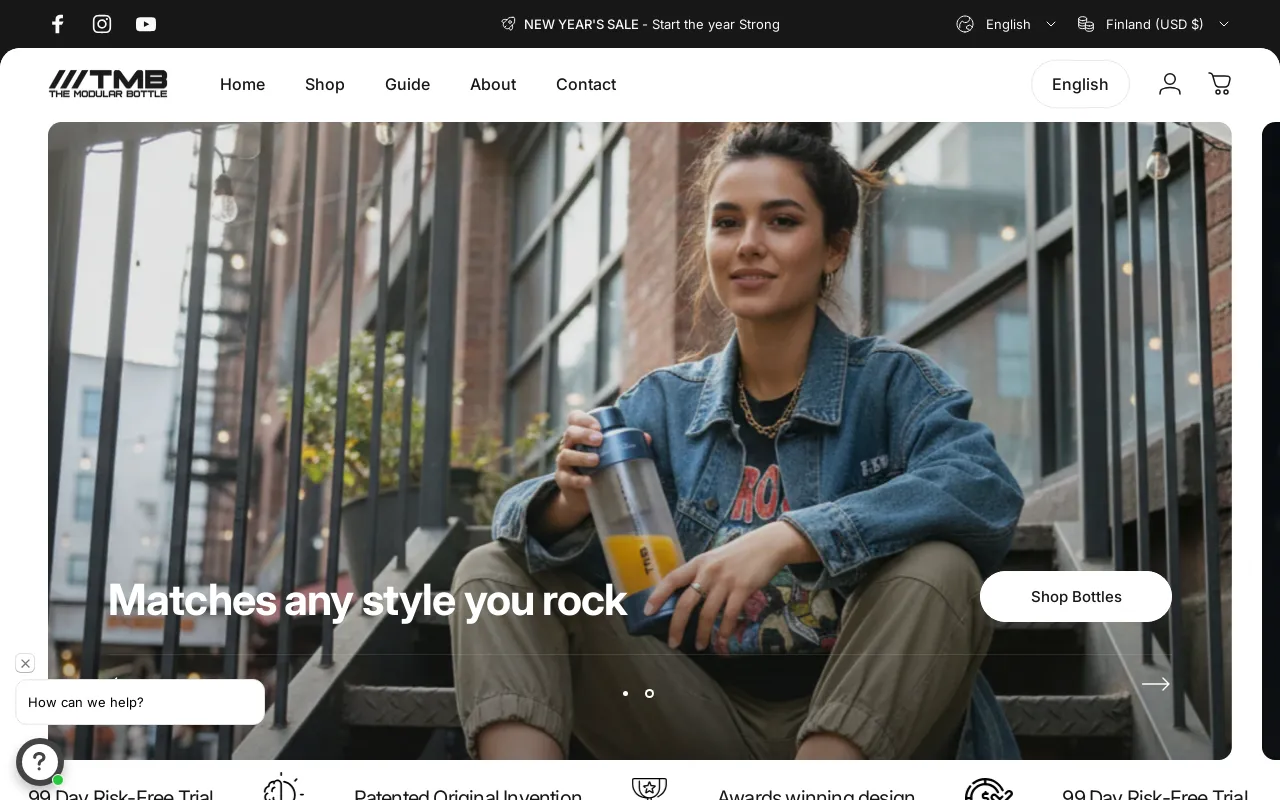
Task: Open the YouTube channel icon
Action: coord(146,24)
